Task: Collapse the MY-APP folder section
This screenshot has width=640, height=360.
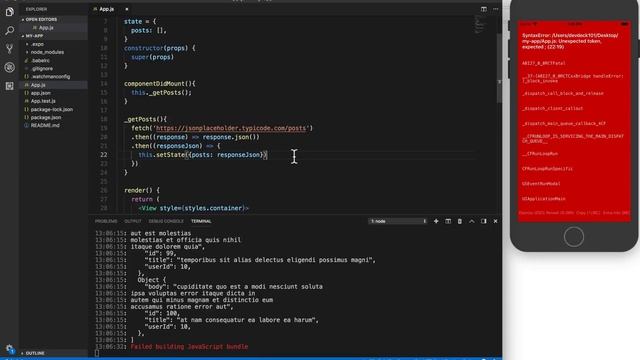Action: pos(34,36)
